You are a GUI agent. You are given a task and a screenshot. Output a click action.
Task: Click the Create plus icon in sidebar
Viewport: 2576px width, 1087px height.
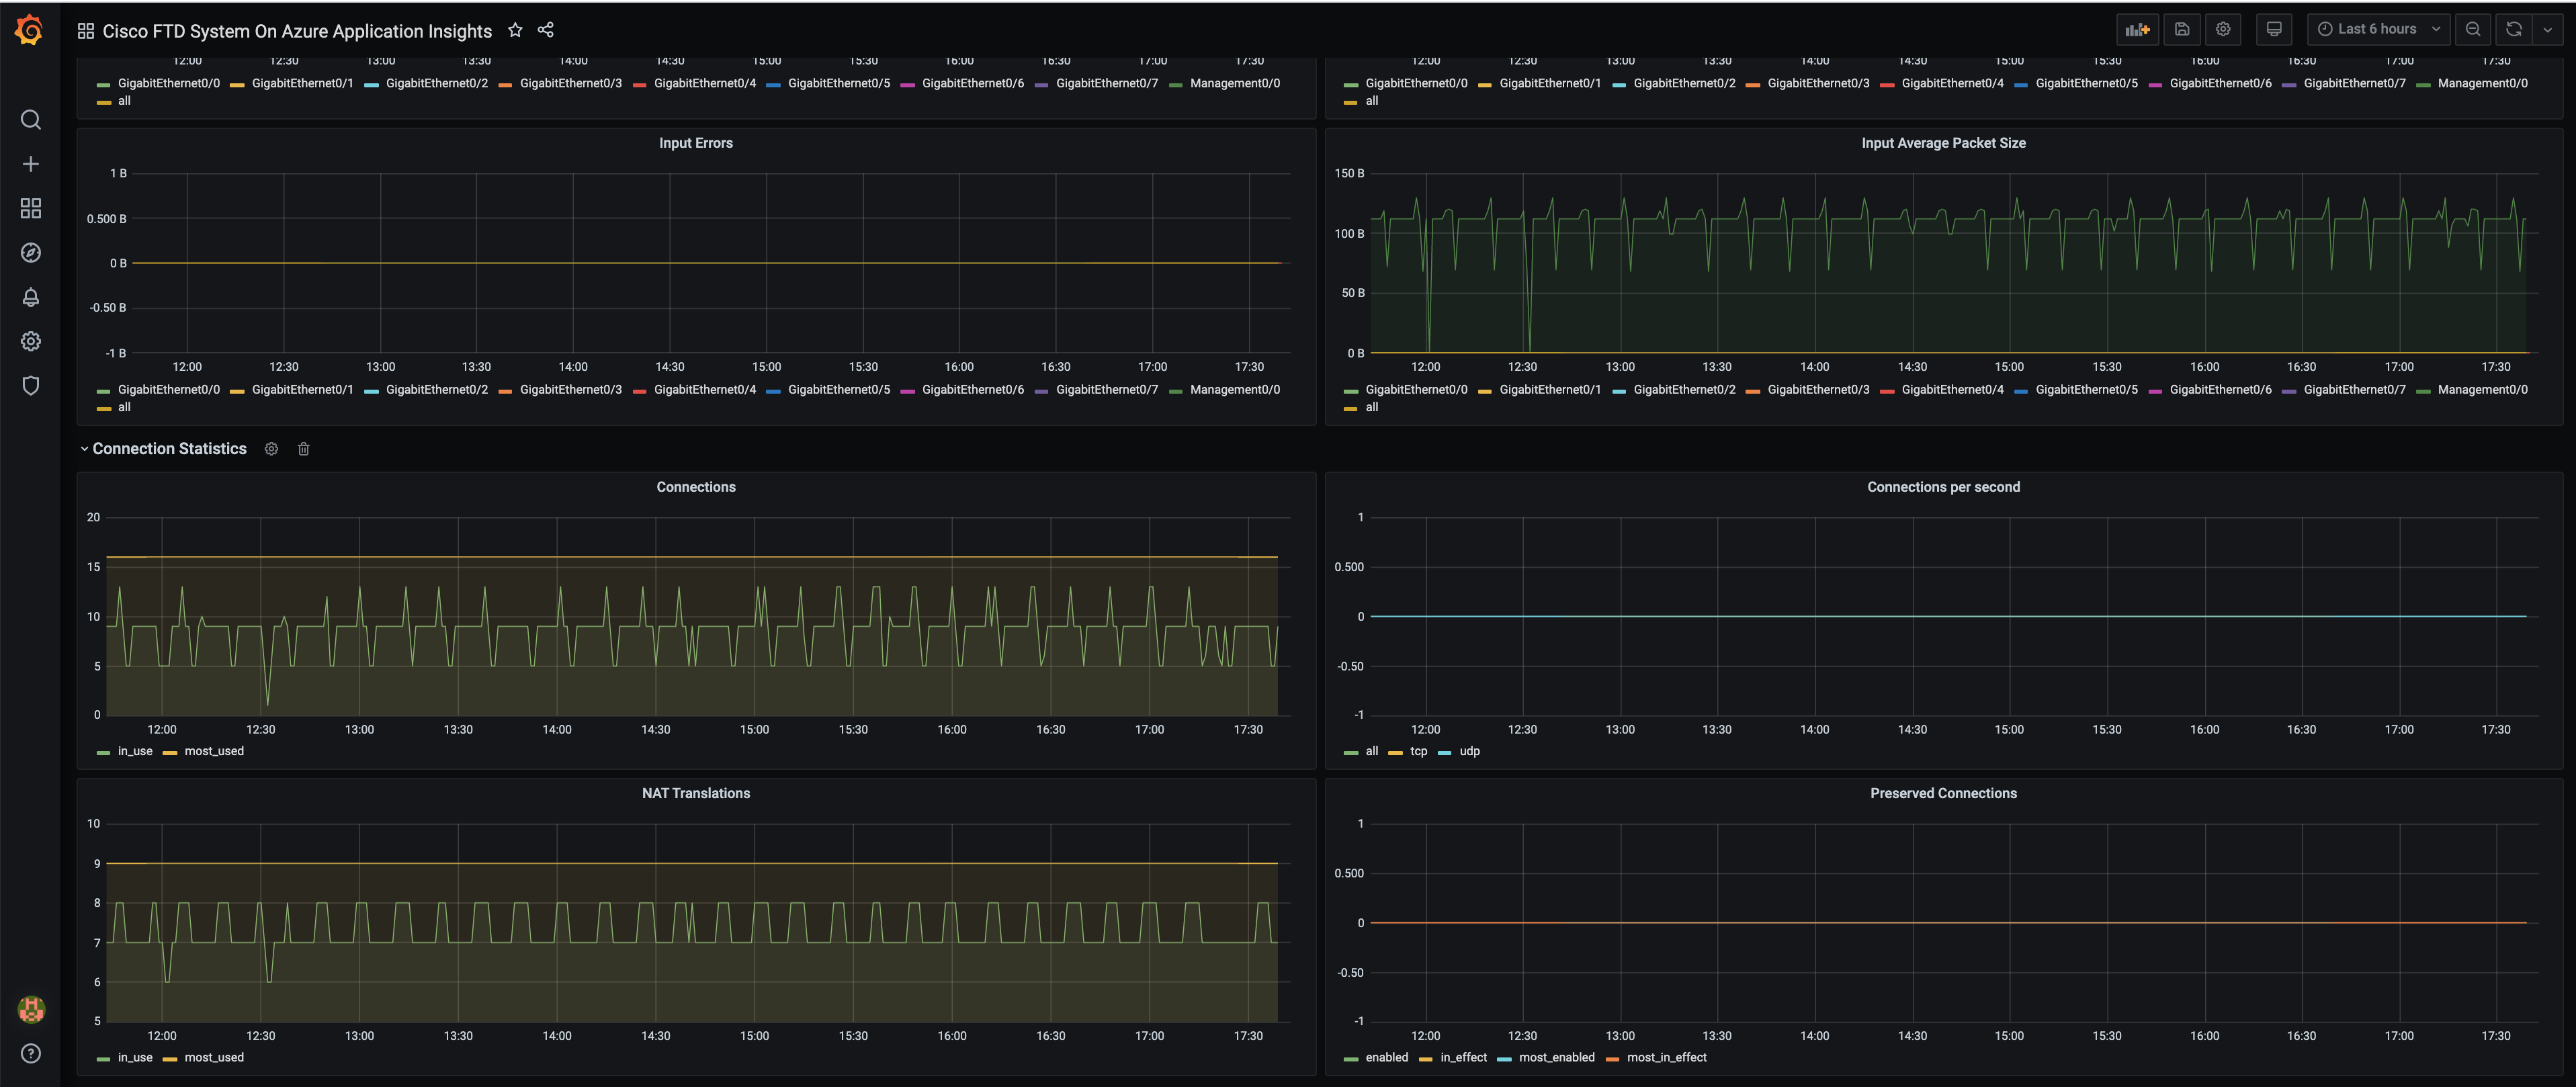click(x=30, y=164)
